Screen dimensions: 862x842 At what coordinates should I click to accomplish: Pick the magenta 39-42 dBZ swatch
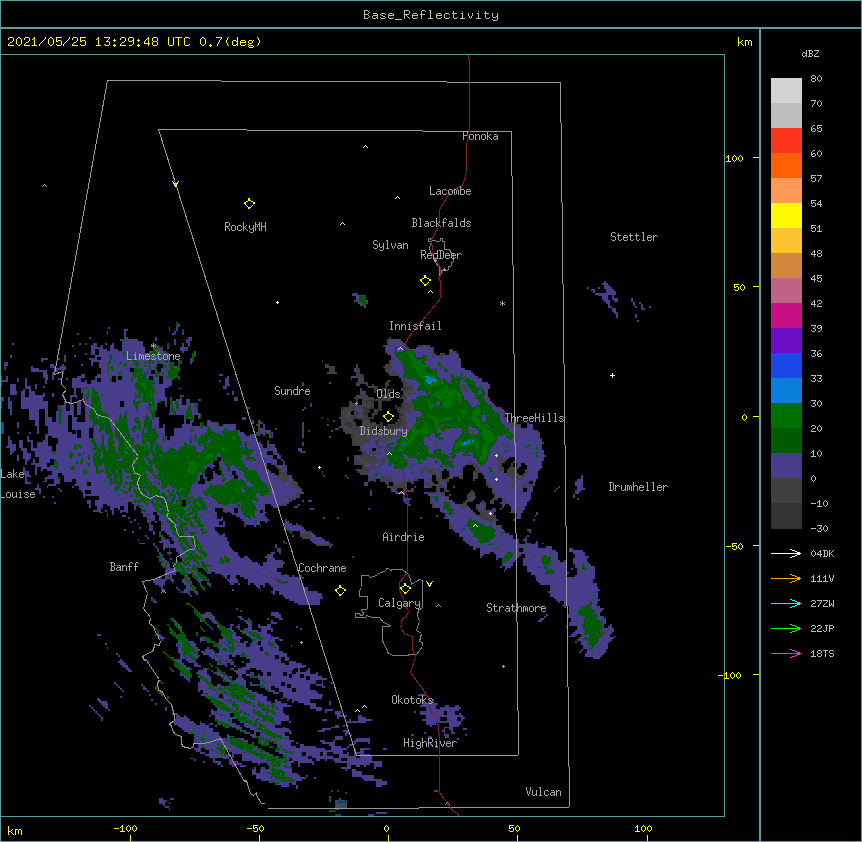tap(786, 315)
